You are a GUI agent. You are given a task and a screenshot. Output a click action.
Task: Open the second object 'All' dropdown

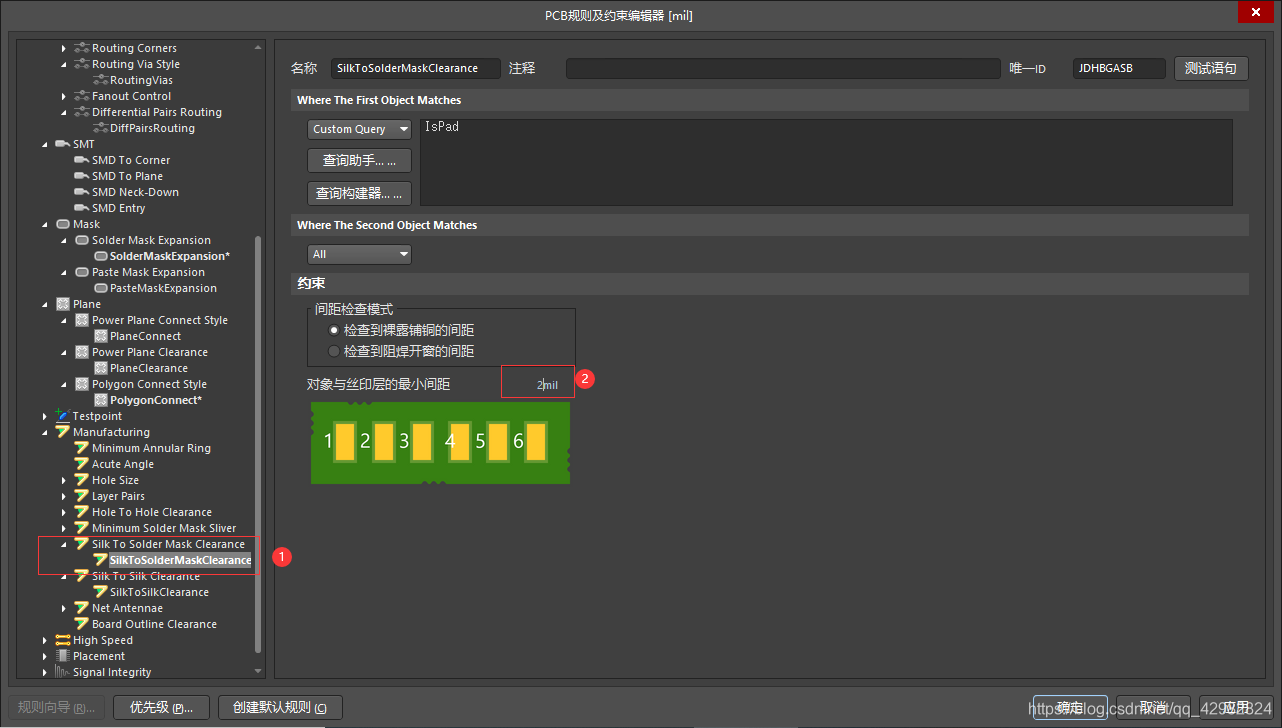pos(359,254)
